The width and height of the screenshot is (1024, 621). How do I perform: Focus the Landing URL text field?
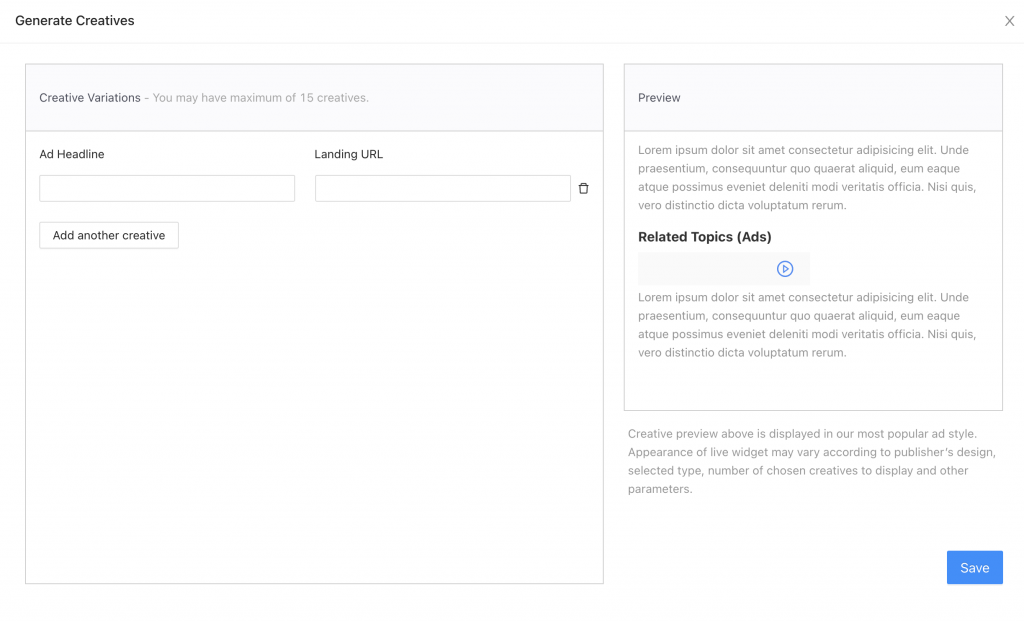pos(442,188)
